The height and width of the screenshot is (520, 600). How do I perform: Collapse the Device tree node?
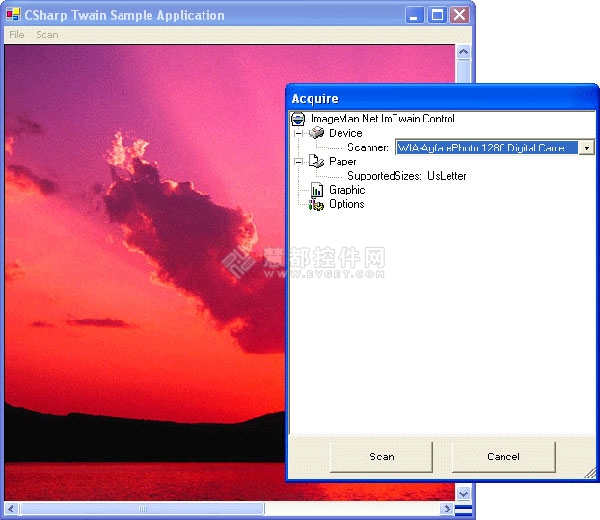pyautogui.click(x=299, y=133)
